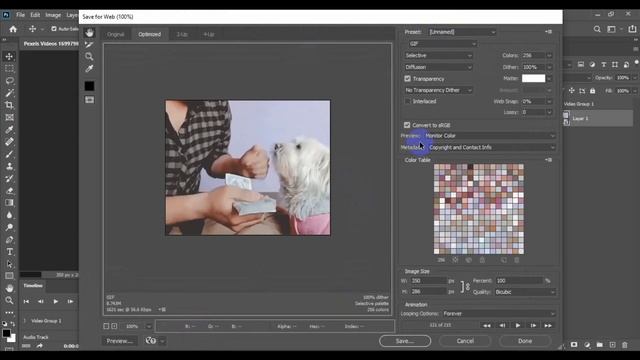Screen dimensions: 640x360
Task: Select the Path Selection tool
Action: tap(9, 264)
